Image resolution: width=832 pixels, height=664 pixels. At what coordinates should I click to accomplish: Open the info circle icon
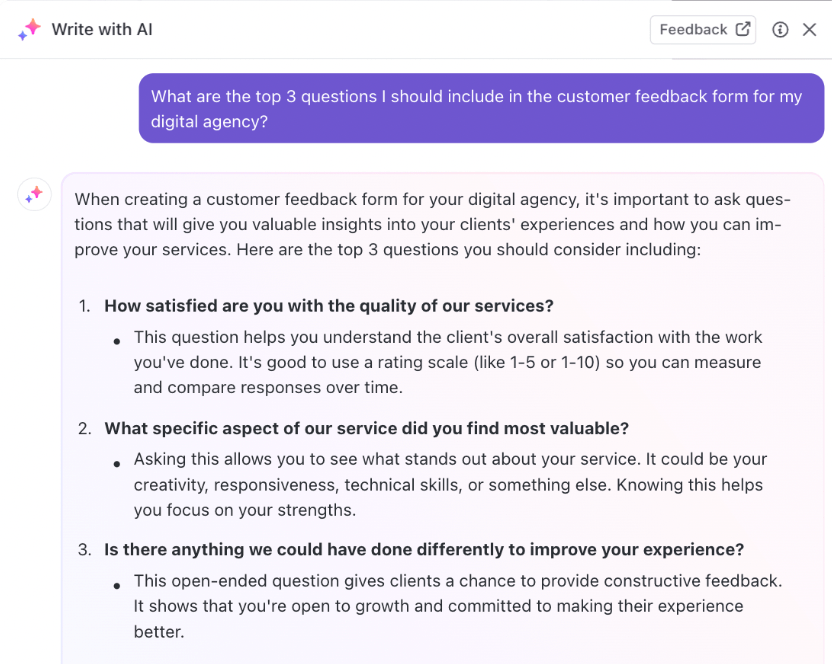(780, 30)
